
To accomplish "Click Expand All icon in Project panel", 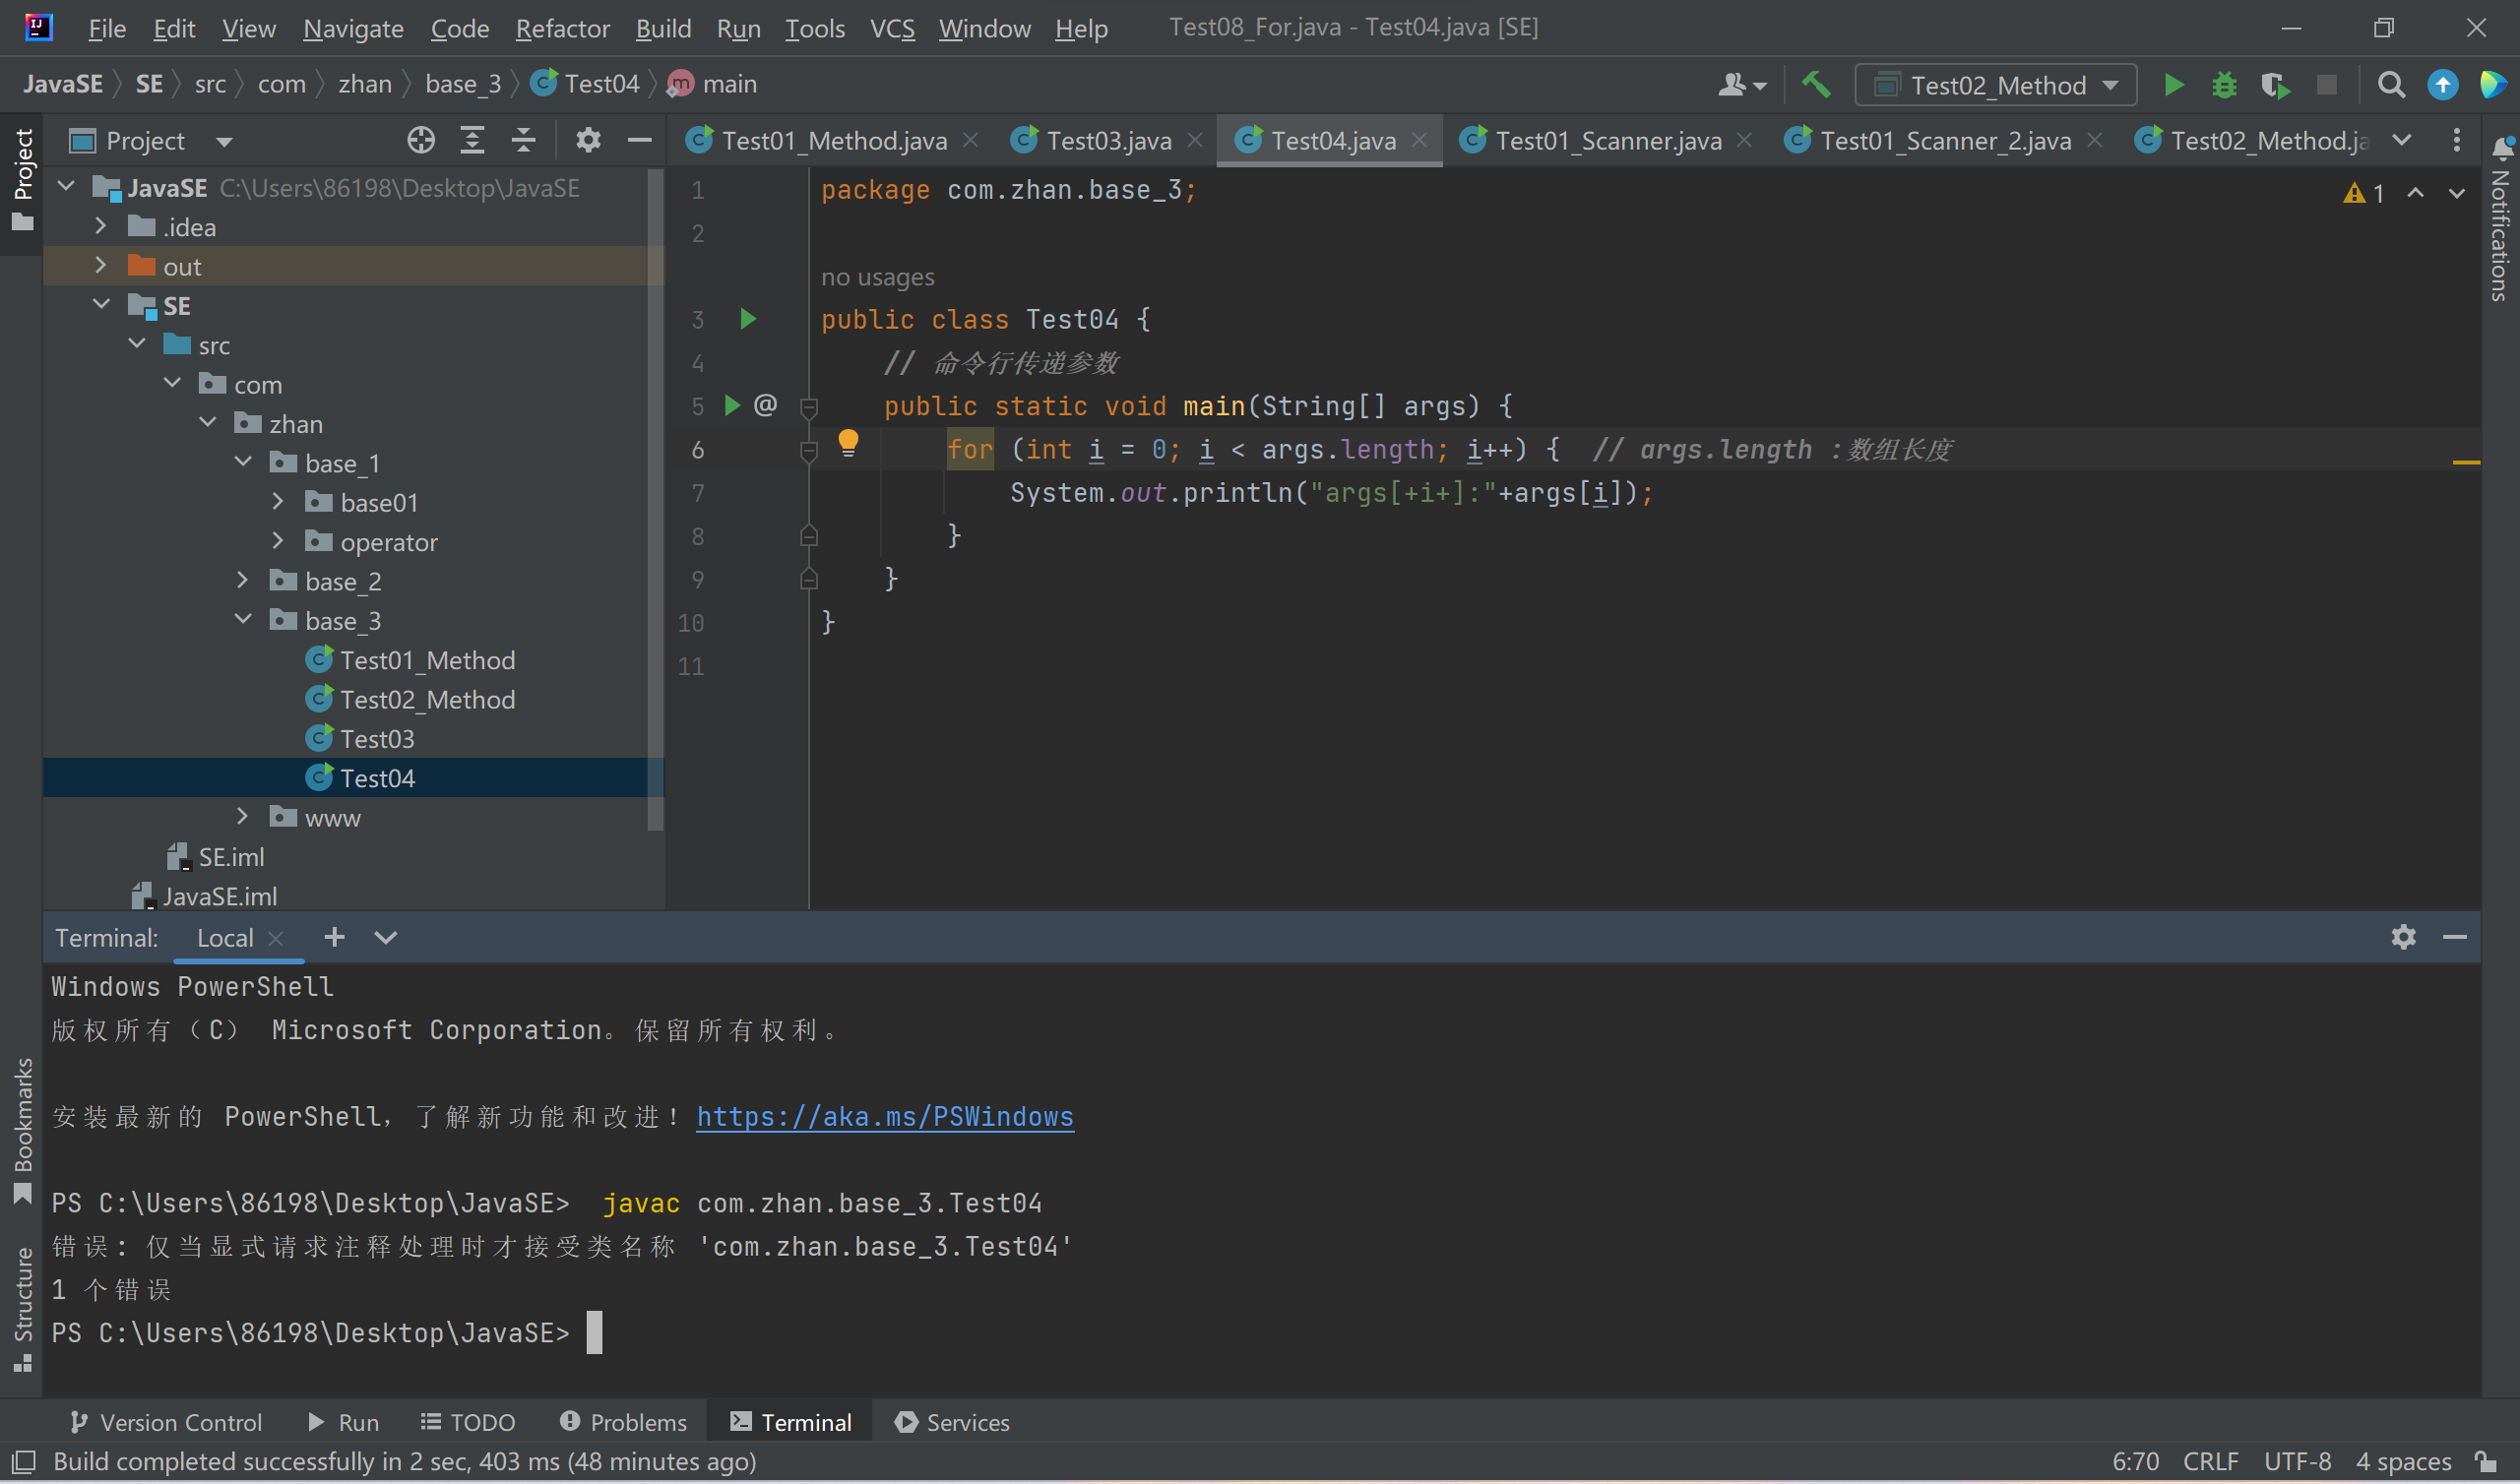I will click(472, 140).
